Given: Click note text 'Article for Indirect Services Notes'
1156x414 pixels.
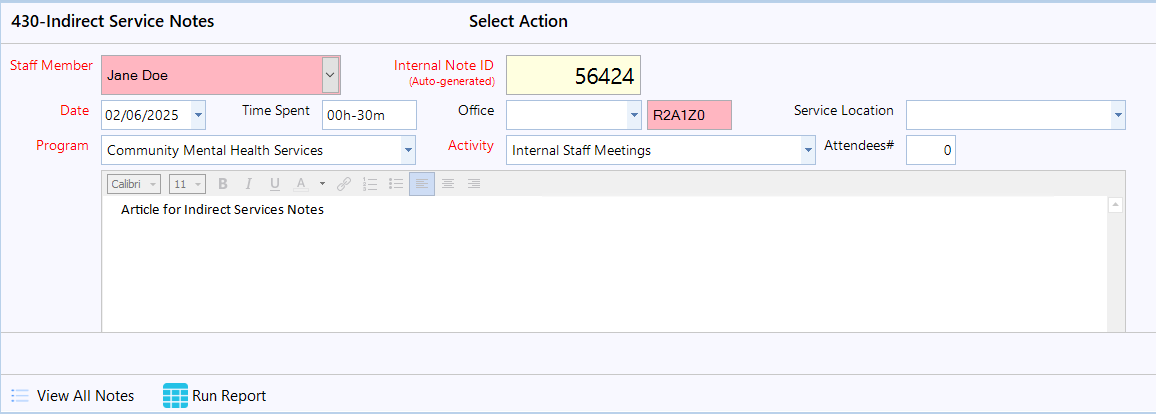Looking at the screenshot, I should pos(223,210).
